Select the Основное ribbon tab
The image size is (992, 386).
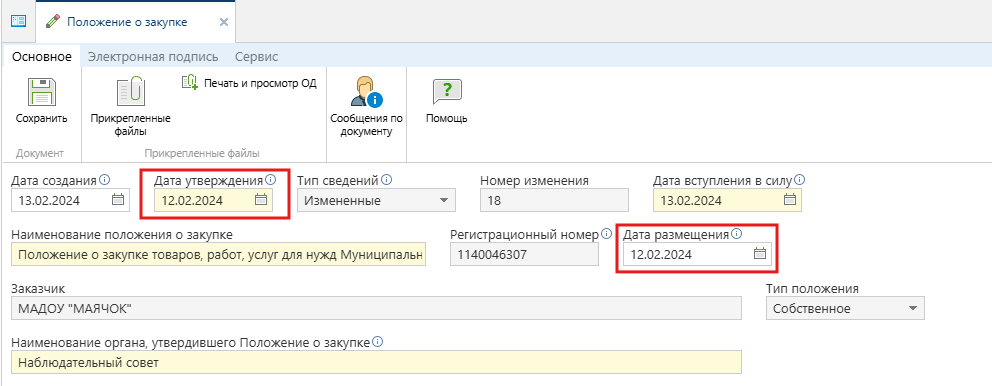click(42, 56)
